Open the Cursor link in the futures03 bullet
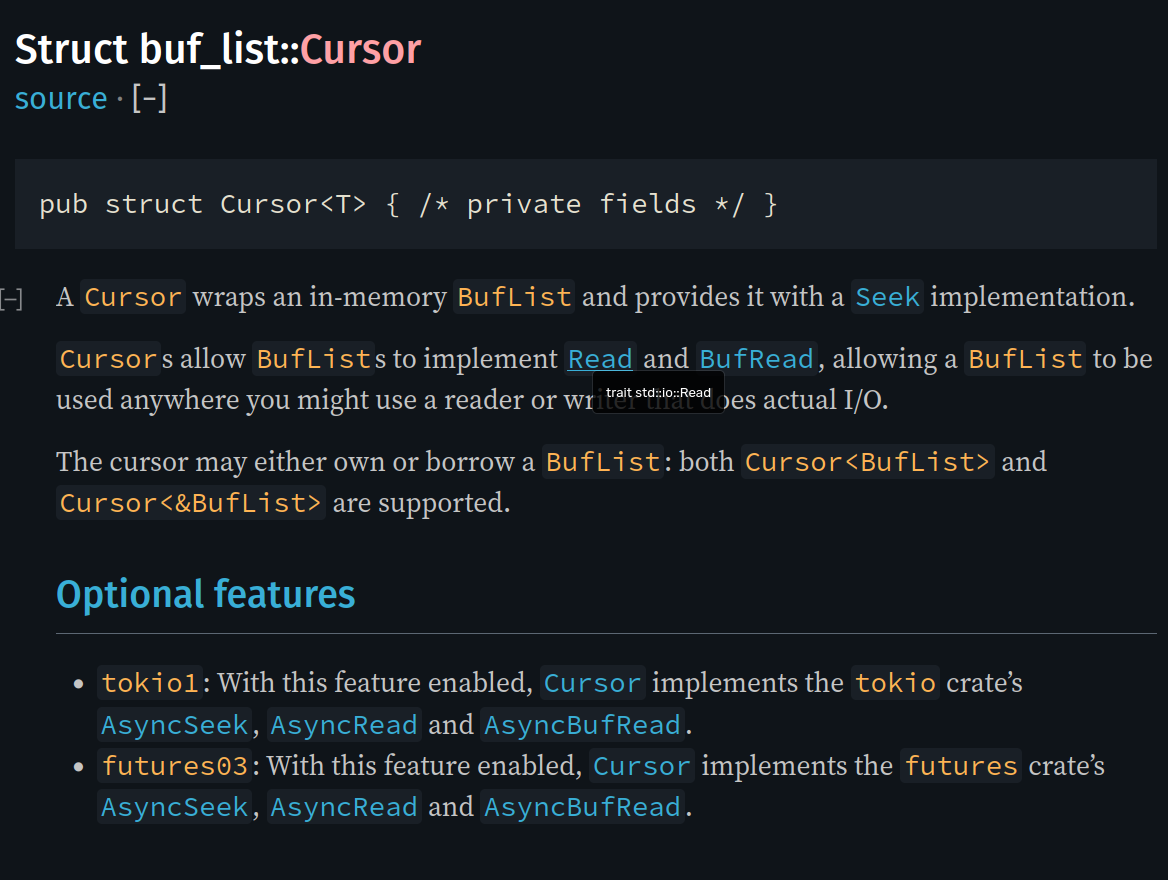This screenshot has height=880, width=1168. (x=641, y=767)
